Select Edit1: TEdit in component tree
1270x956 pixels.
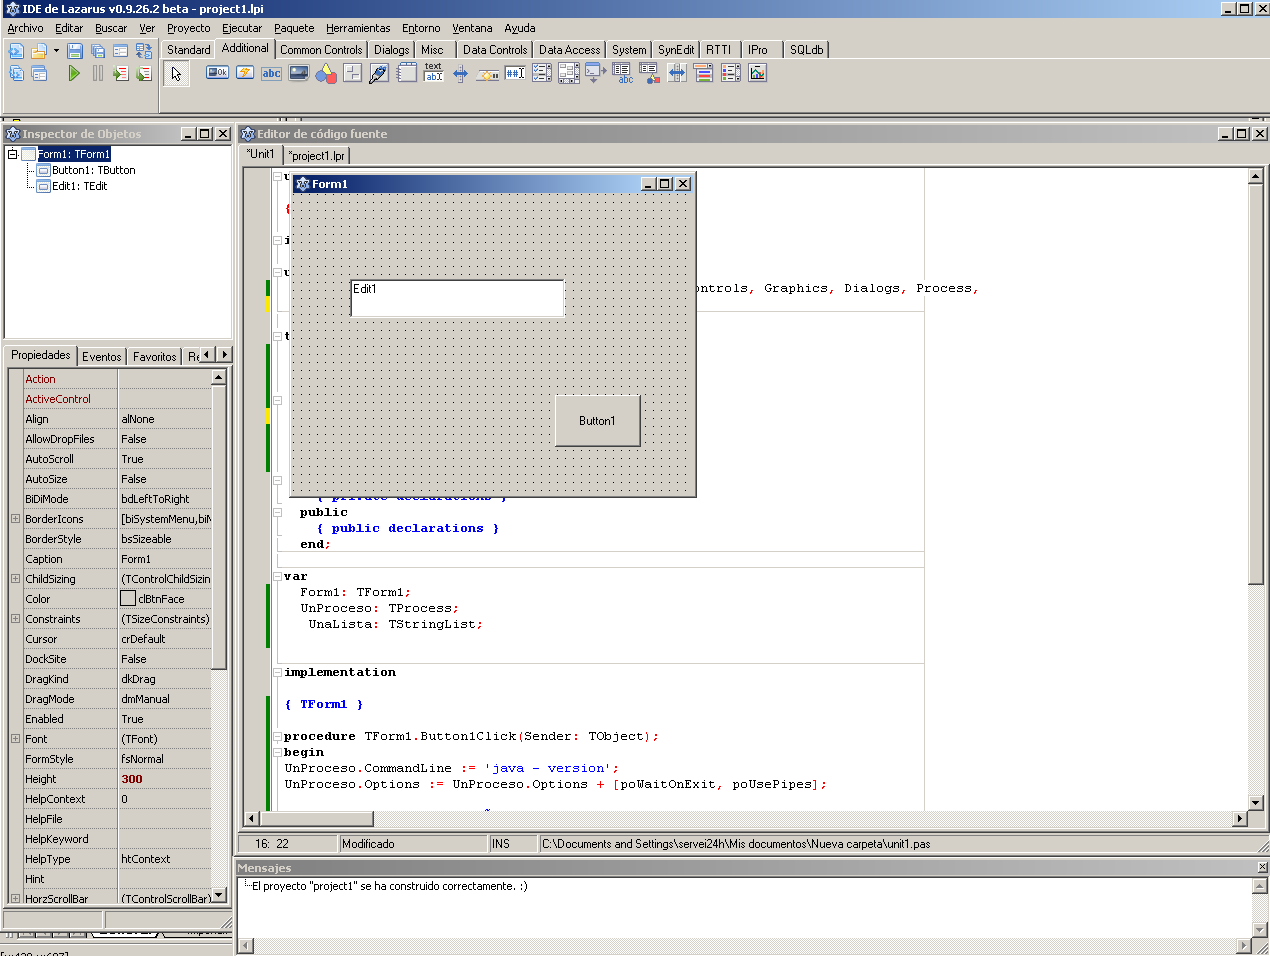coord(79,186)
